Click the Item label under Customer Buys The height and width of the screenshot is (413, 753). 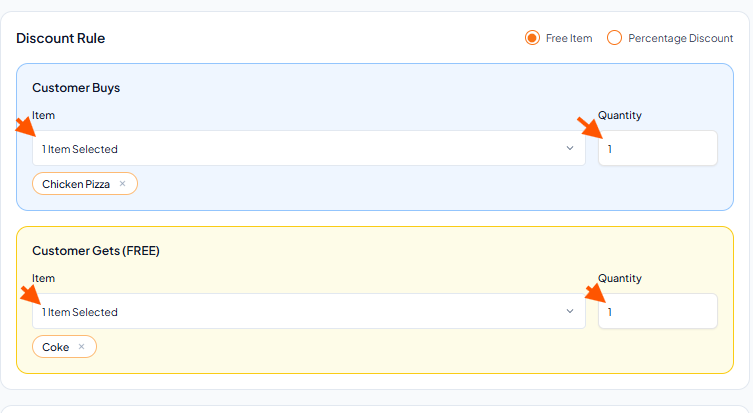click(43, 115)
